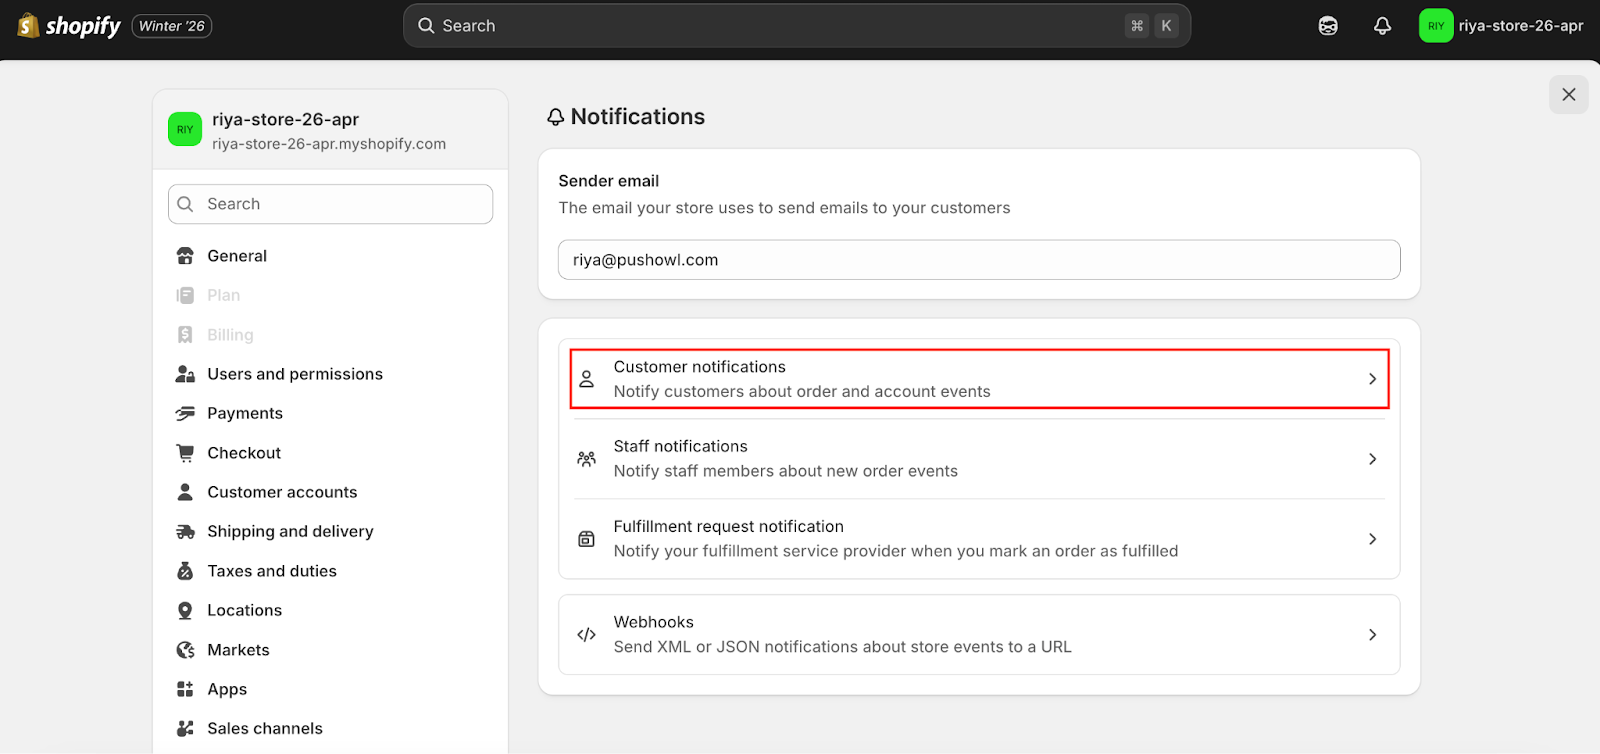1600x754 pixels.
Task: Click the Customer notifications person icon
Action: [x=587, y=379]
